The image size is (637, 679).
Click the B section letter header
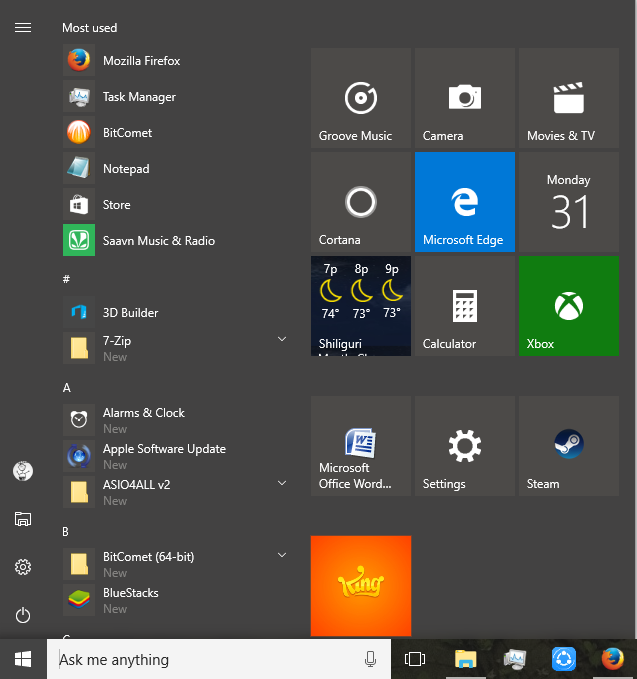(65, 532)
